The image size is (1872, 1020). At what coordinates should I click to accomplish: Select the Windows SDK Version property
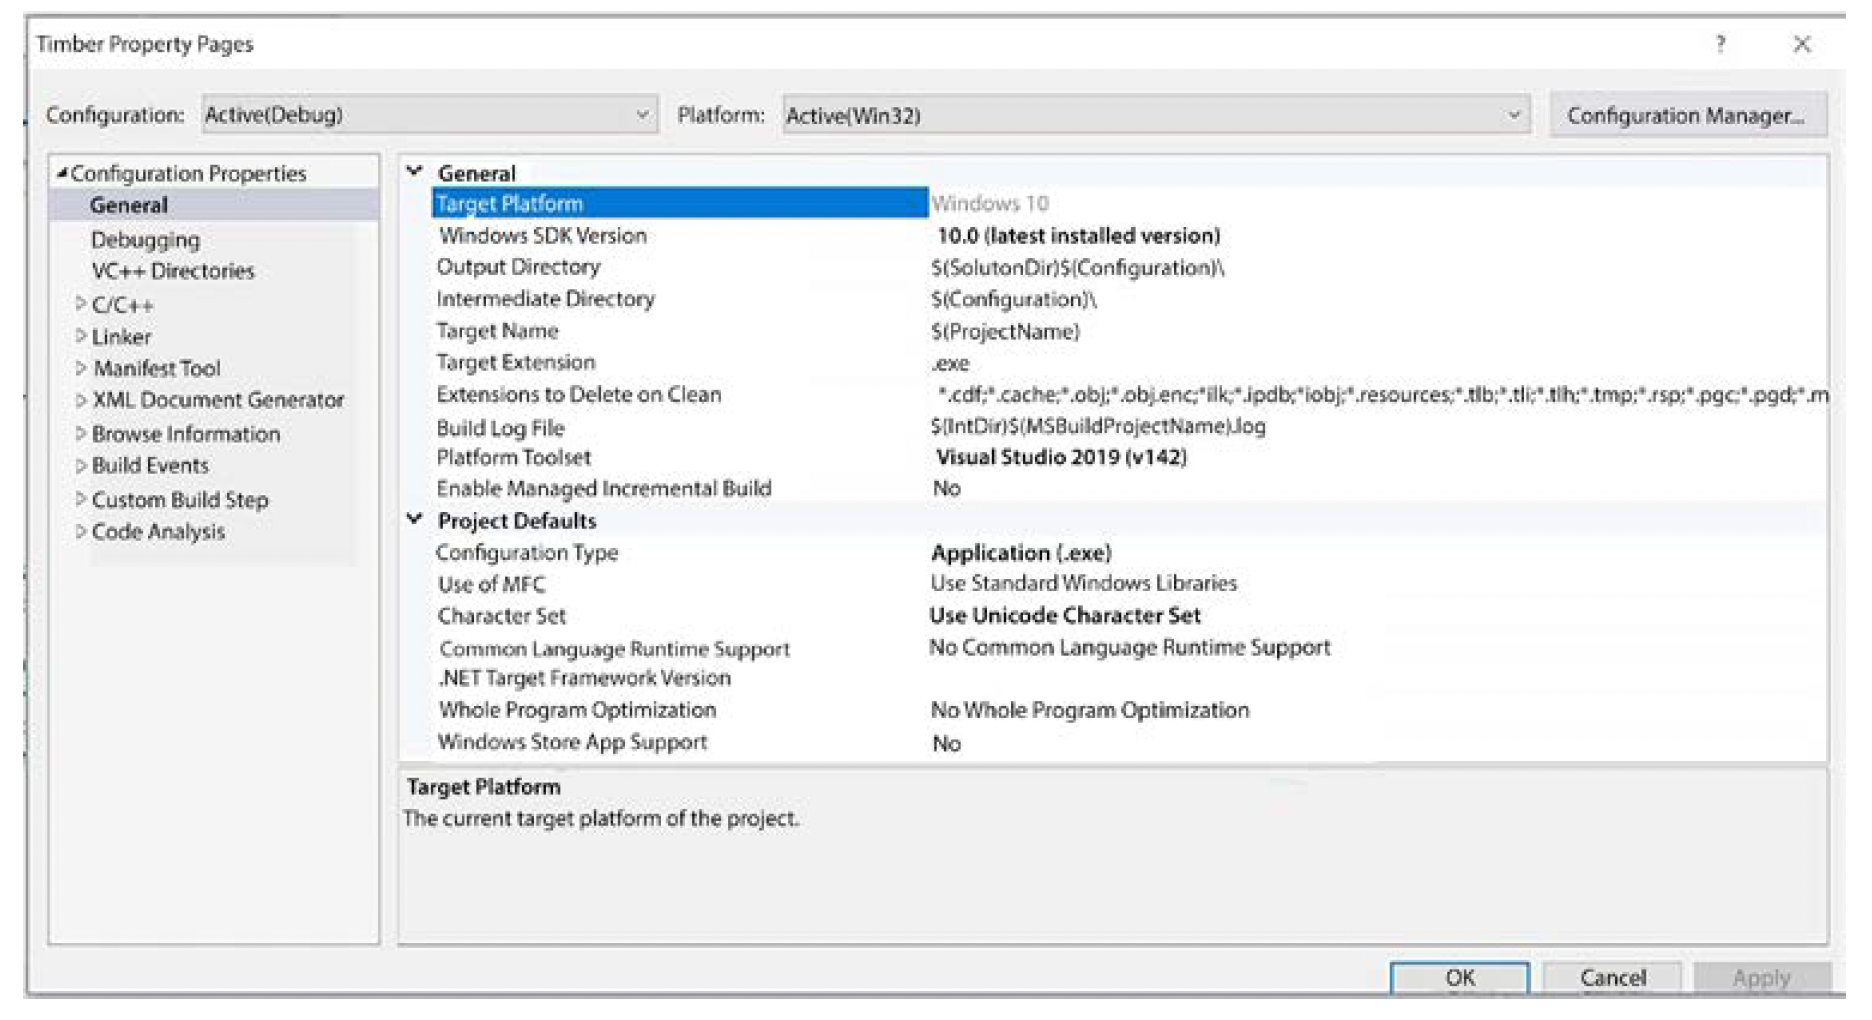click(543, 236)
